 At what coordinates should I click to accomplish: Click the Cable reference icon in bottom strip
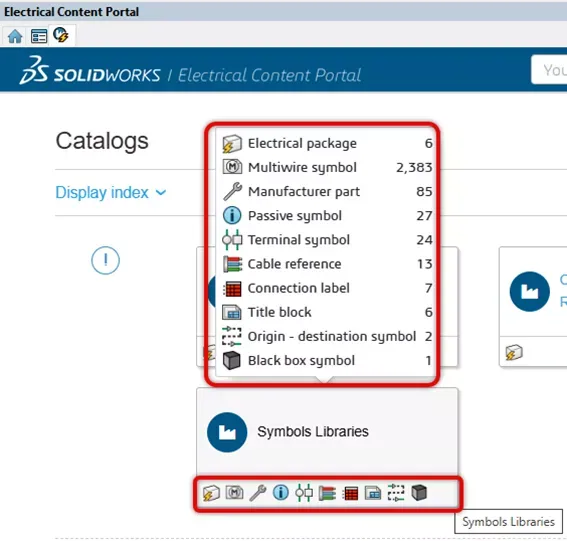(327, 493)
